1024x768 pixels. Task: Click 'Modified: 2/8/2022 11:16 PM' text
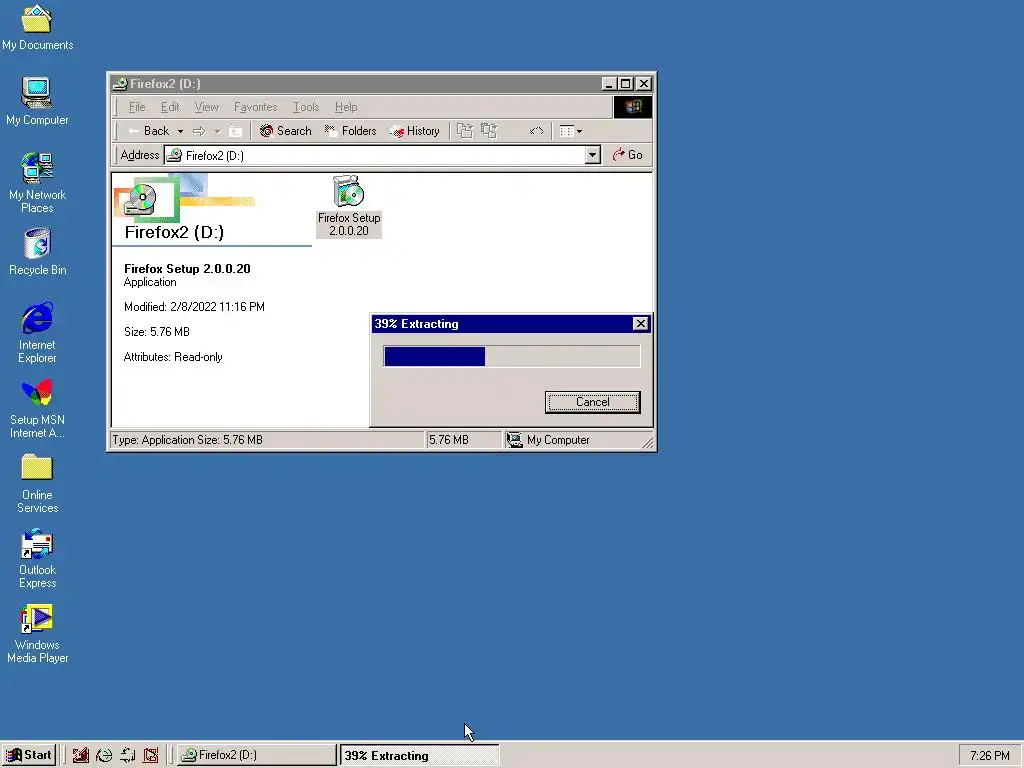click(x=194, y=307)
